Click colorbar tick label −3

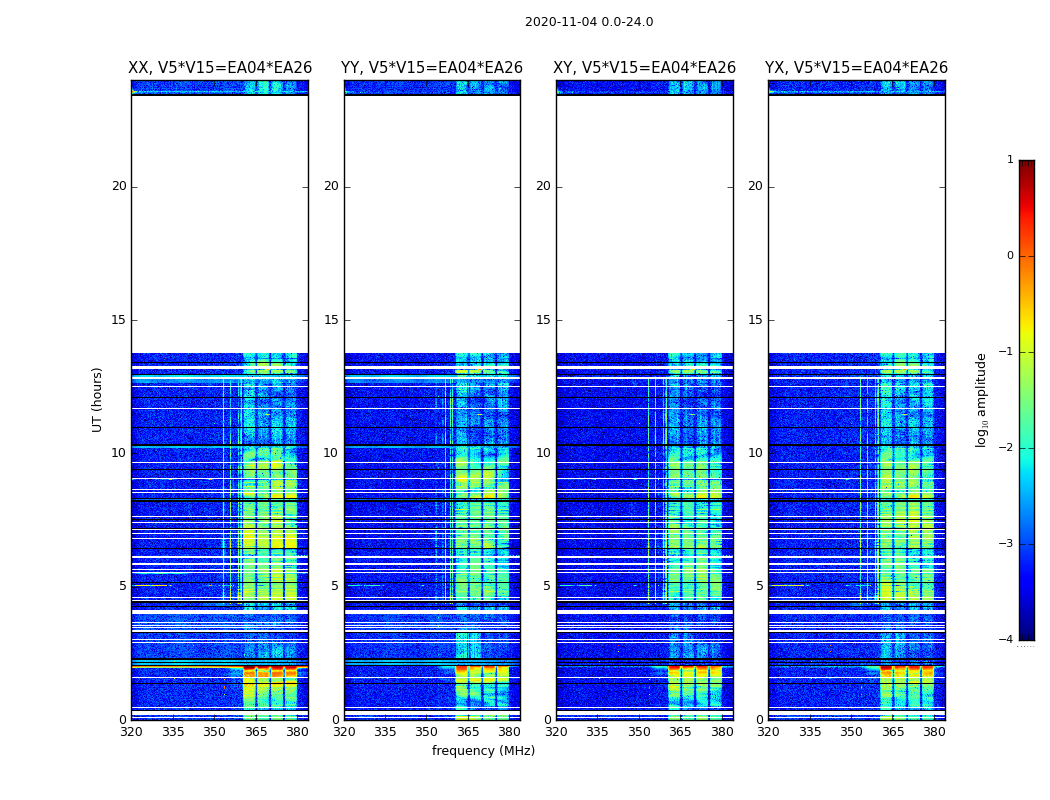point(1006,544)
